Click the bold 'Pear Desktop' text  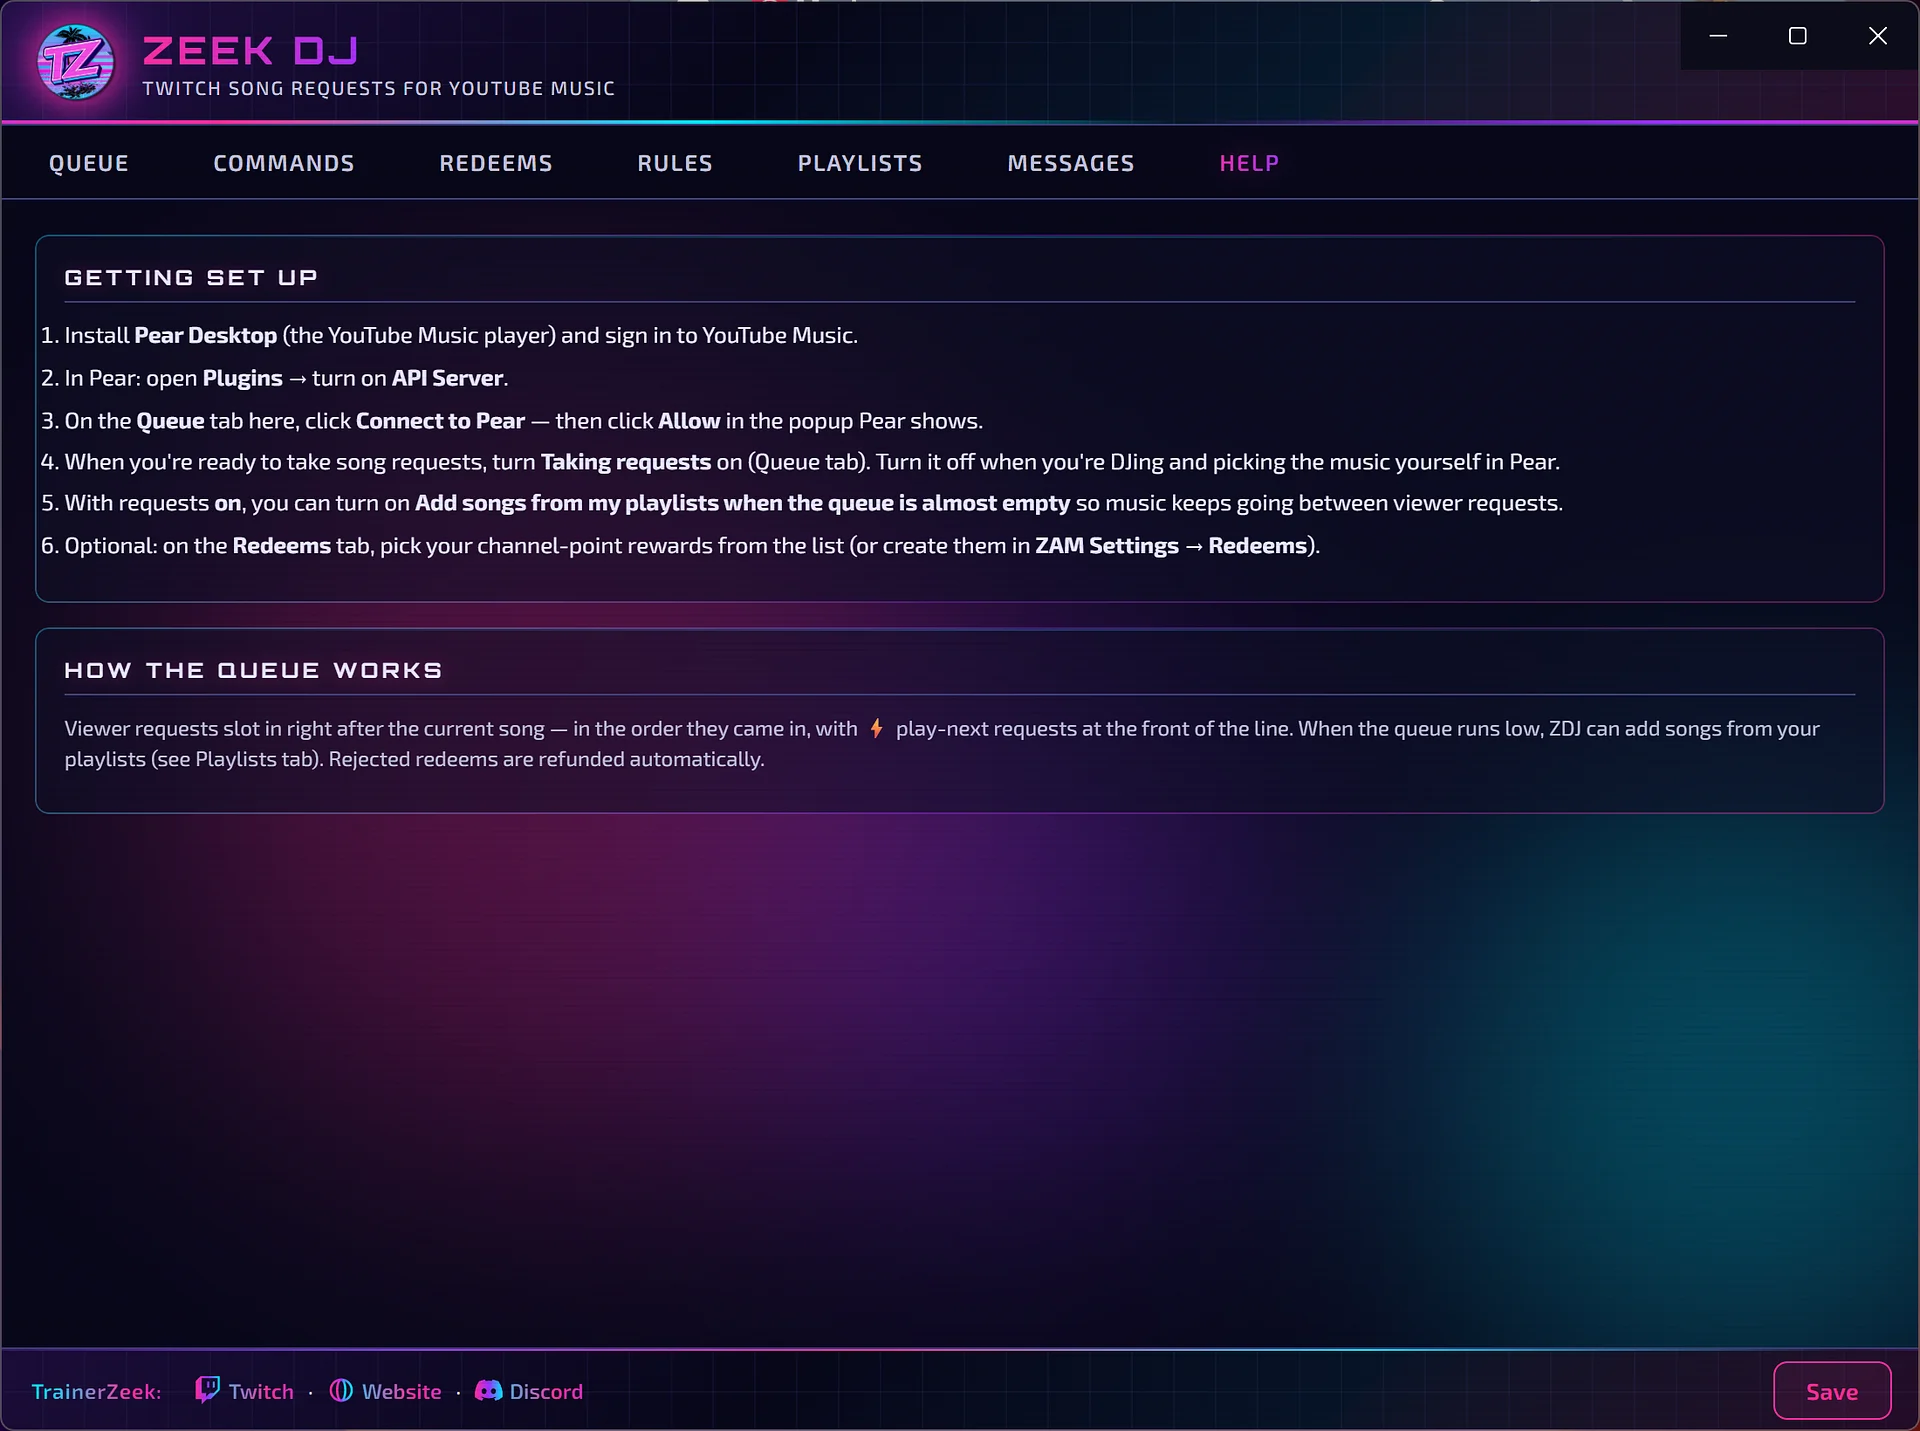point(205,335)
